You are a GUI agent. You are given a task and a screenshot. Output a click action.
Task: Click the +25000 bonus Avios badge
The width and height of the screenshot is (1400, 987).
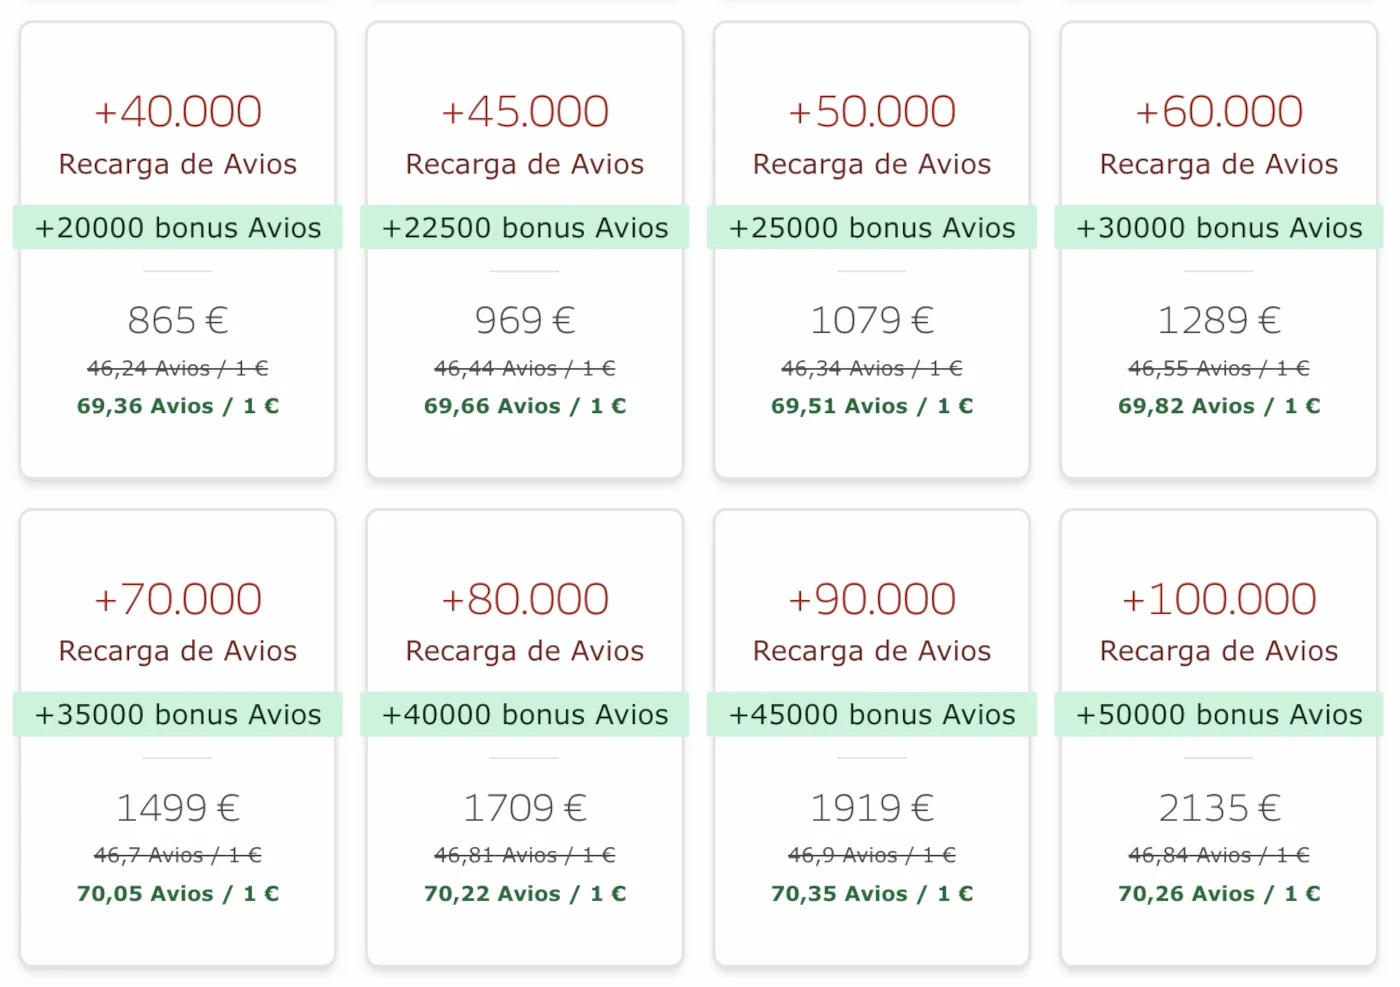click(871, 227)
